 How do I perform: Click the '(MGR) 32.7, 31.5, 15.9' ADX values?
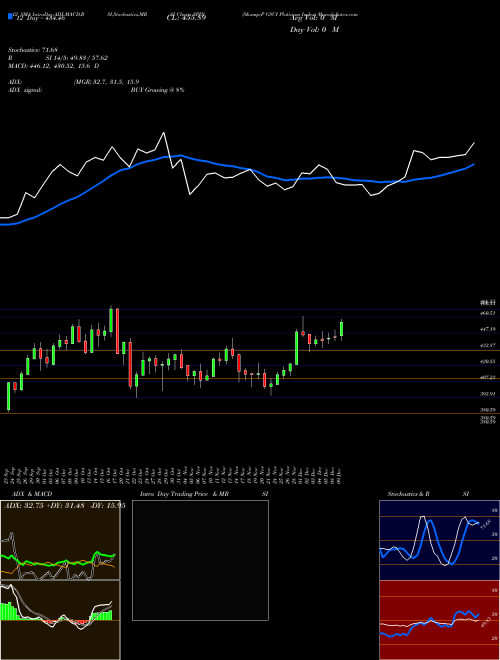[x=106, y=82]
